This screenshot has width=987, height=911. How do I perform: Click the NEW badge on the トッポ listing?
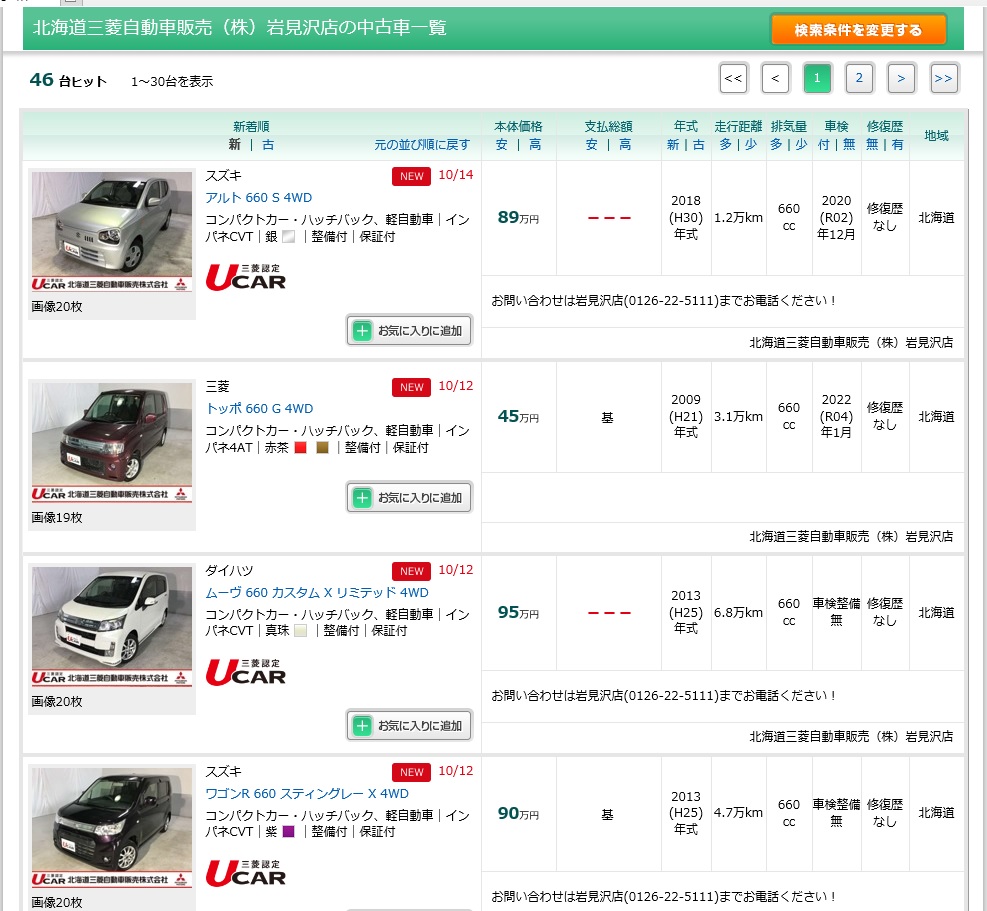tap(411, 387)
